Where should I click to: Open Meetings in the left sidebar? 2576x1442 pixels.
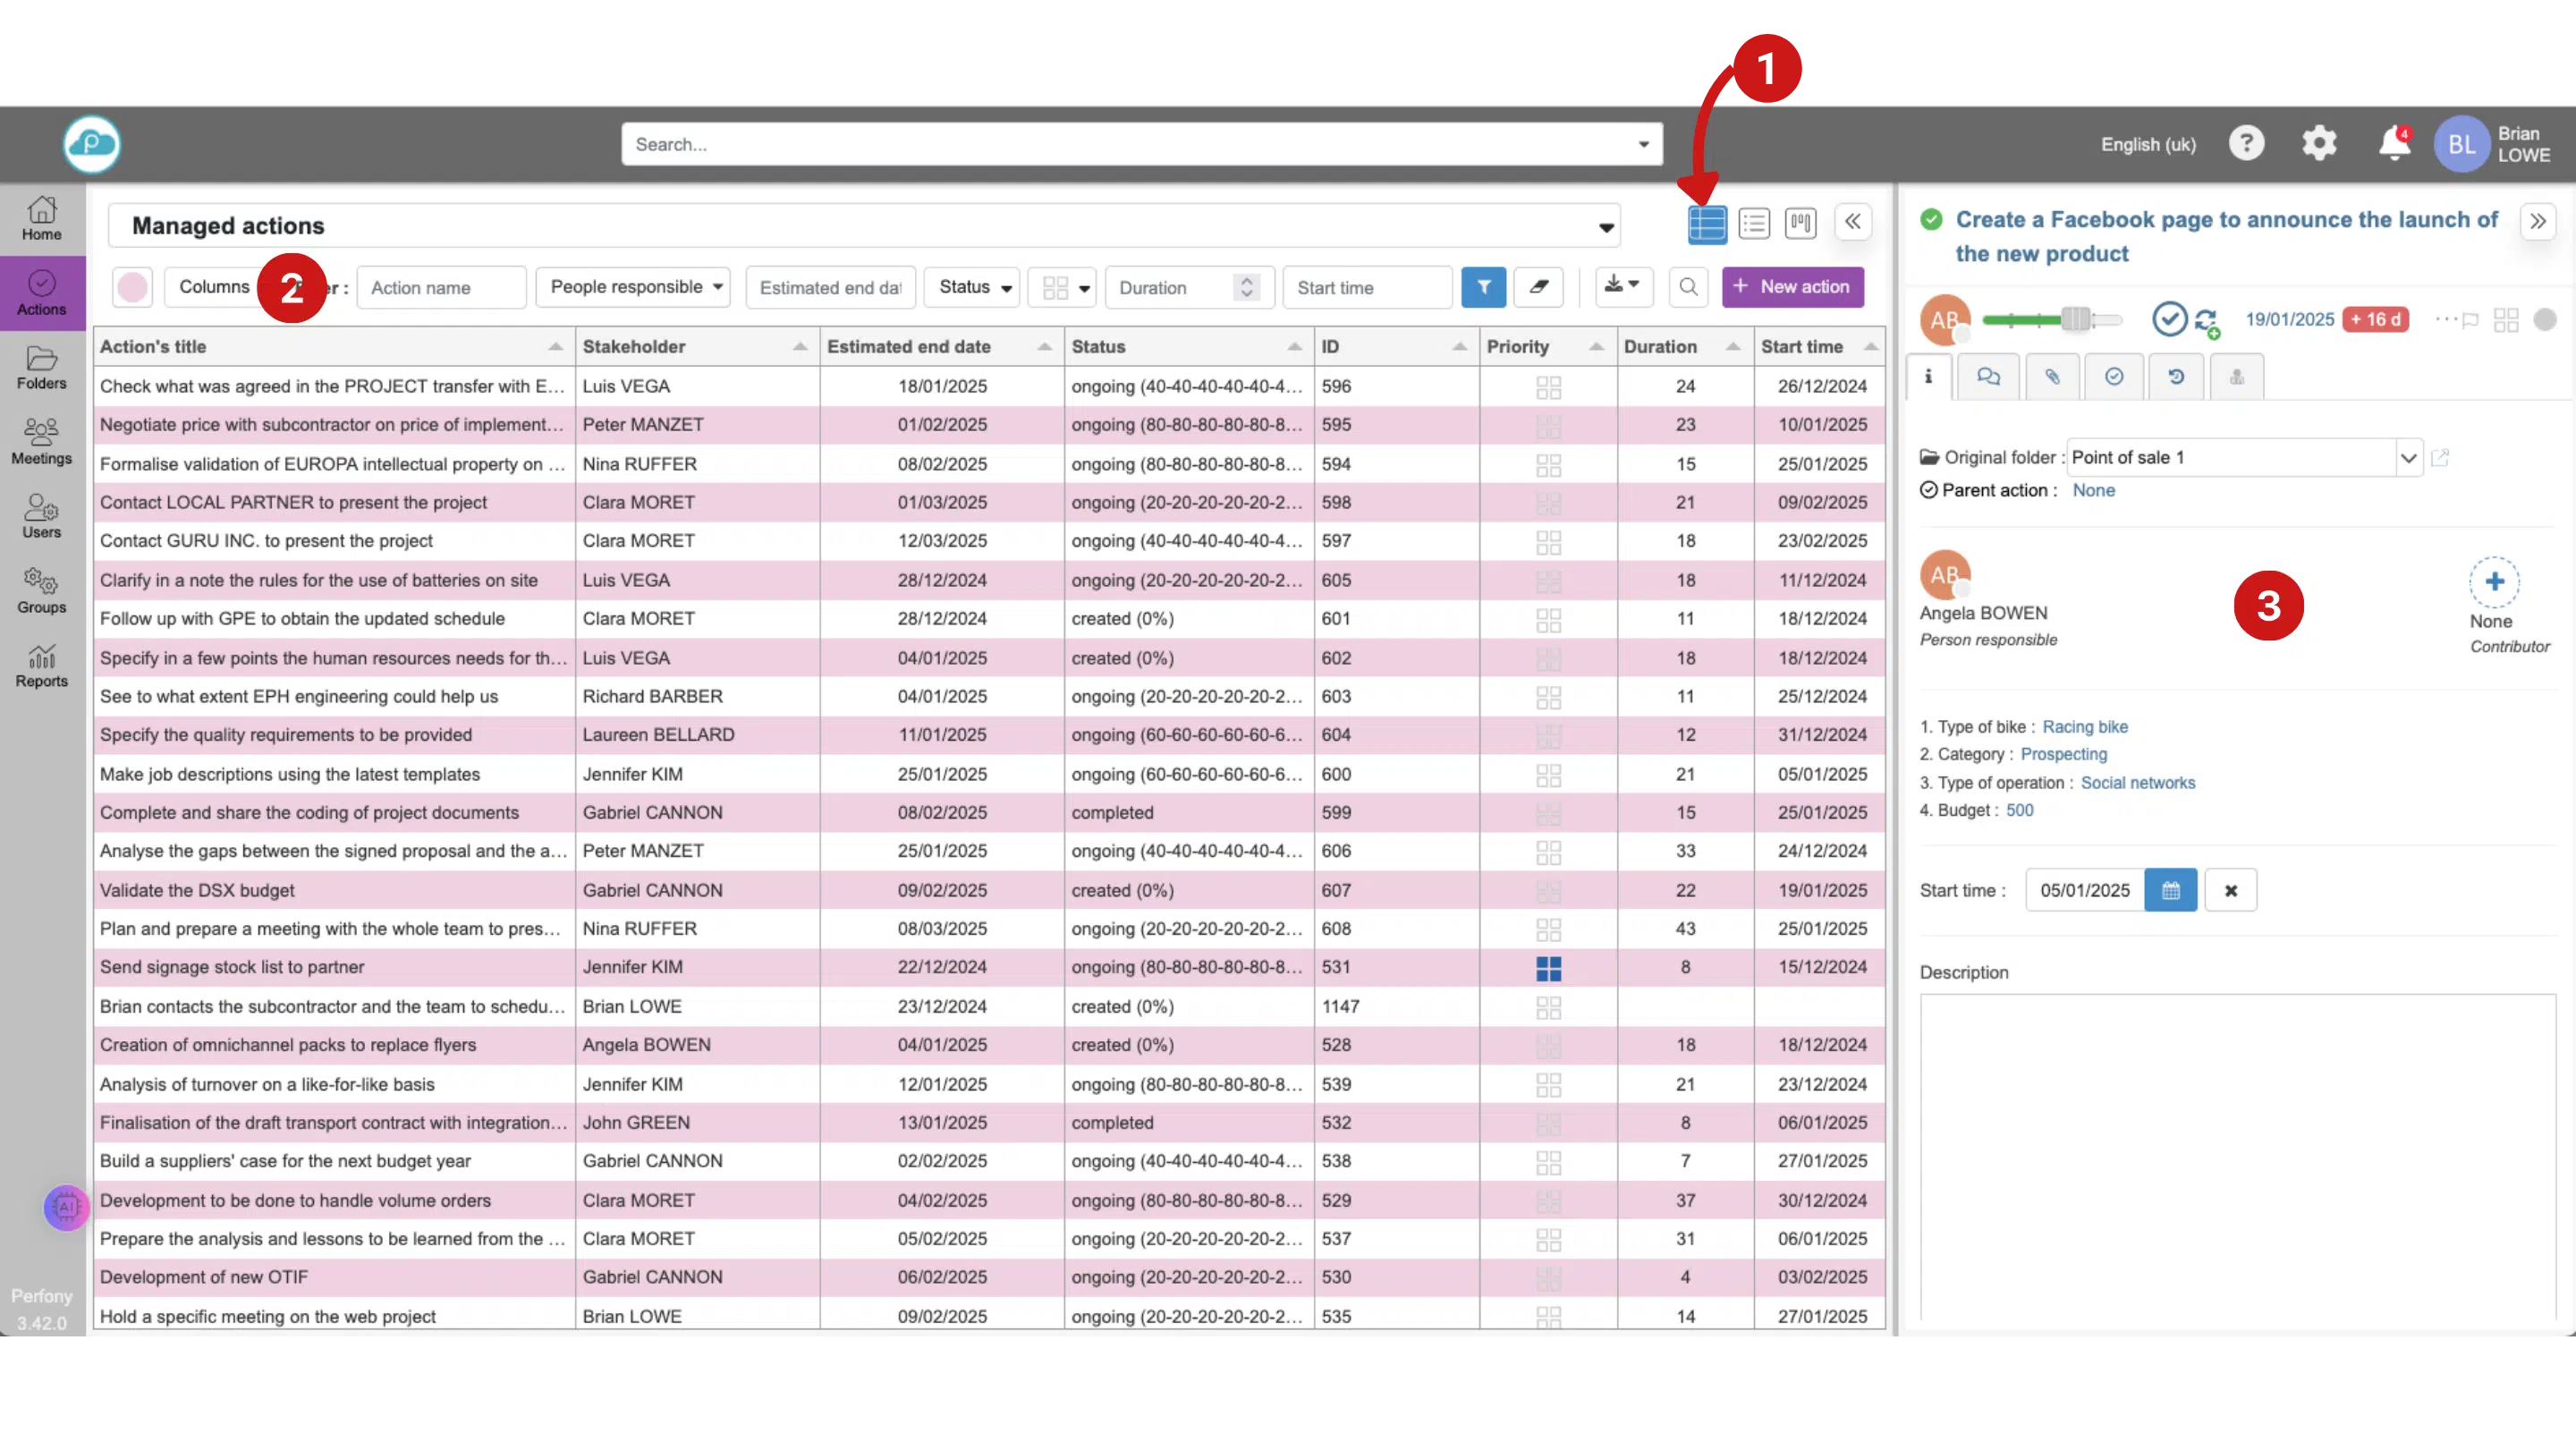[41, 441]
